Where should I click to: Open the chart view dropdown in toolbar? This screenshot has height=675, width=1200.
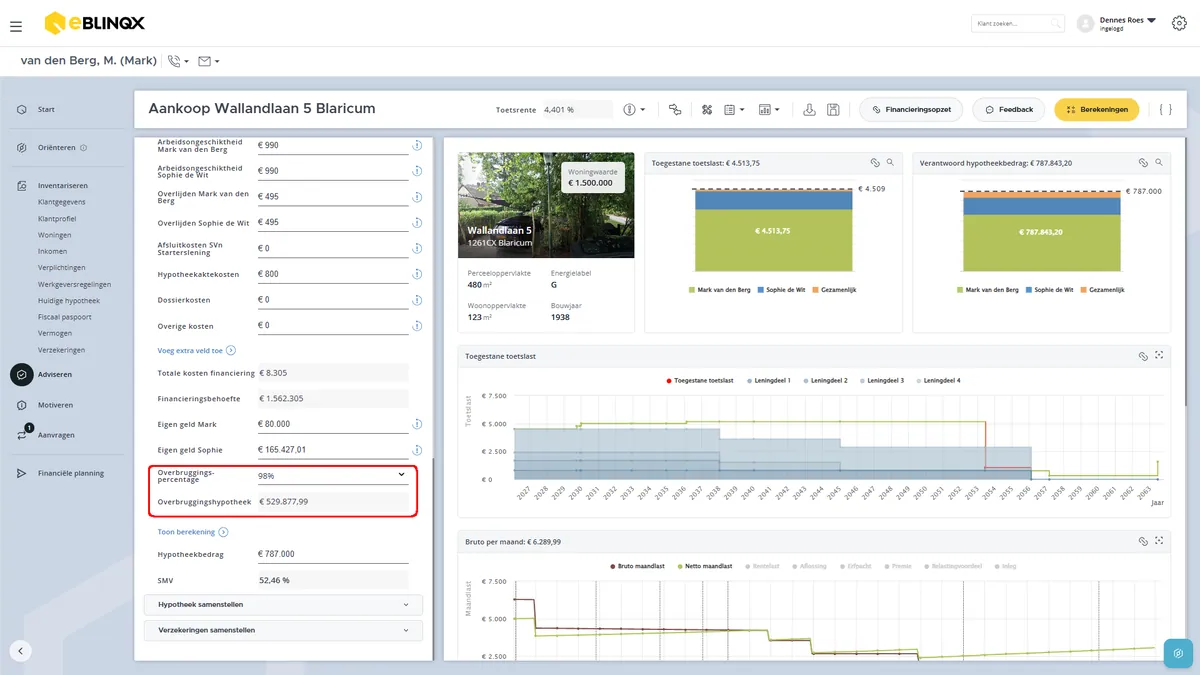tap(769, 109)
